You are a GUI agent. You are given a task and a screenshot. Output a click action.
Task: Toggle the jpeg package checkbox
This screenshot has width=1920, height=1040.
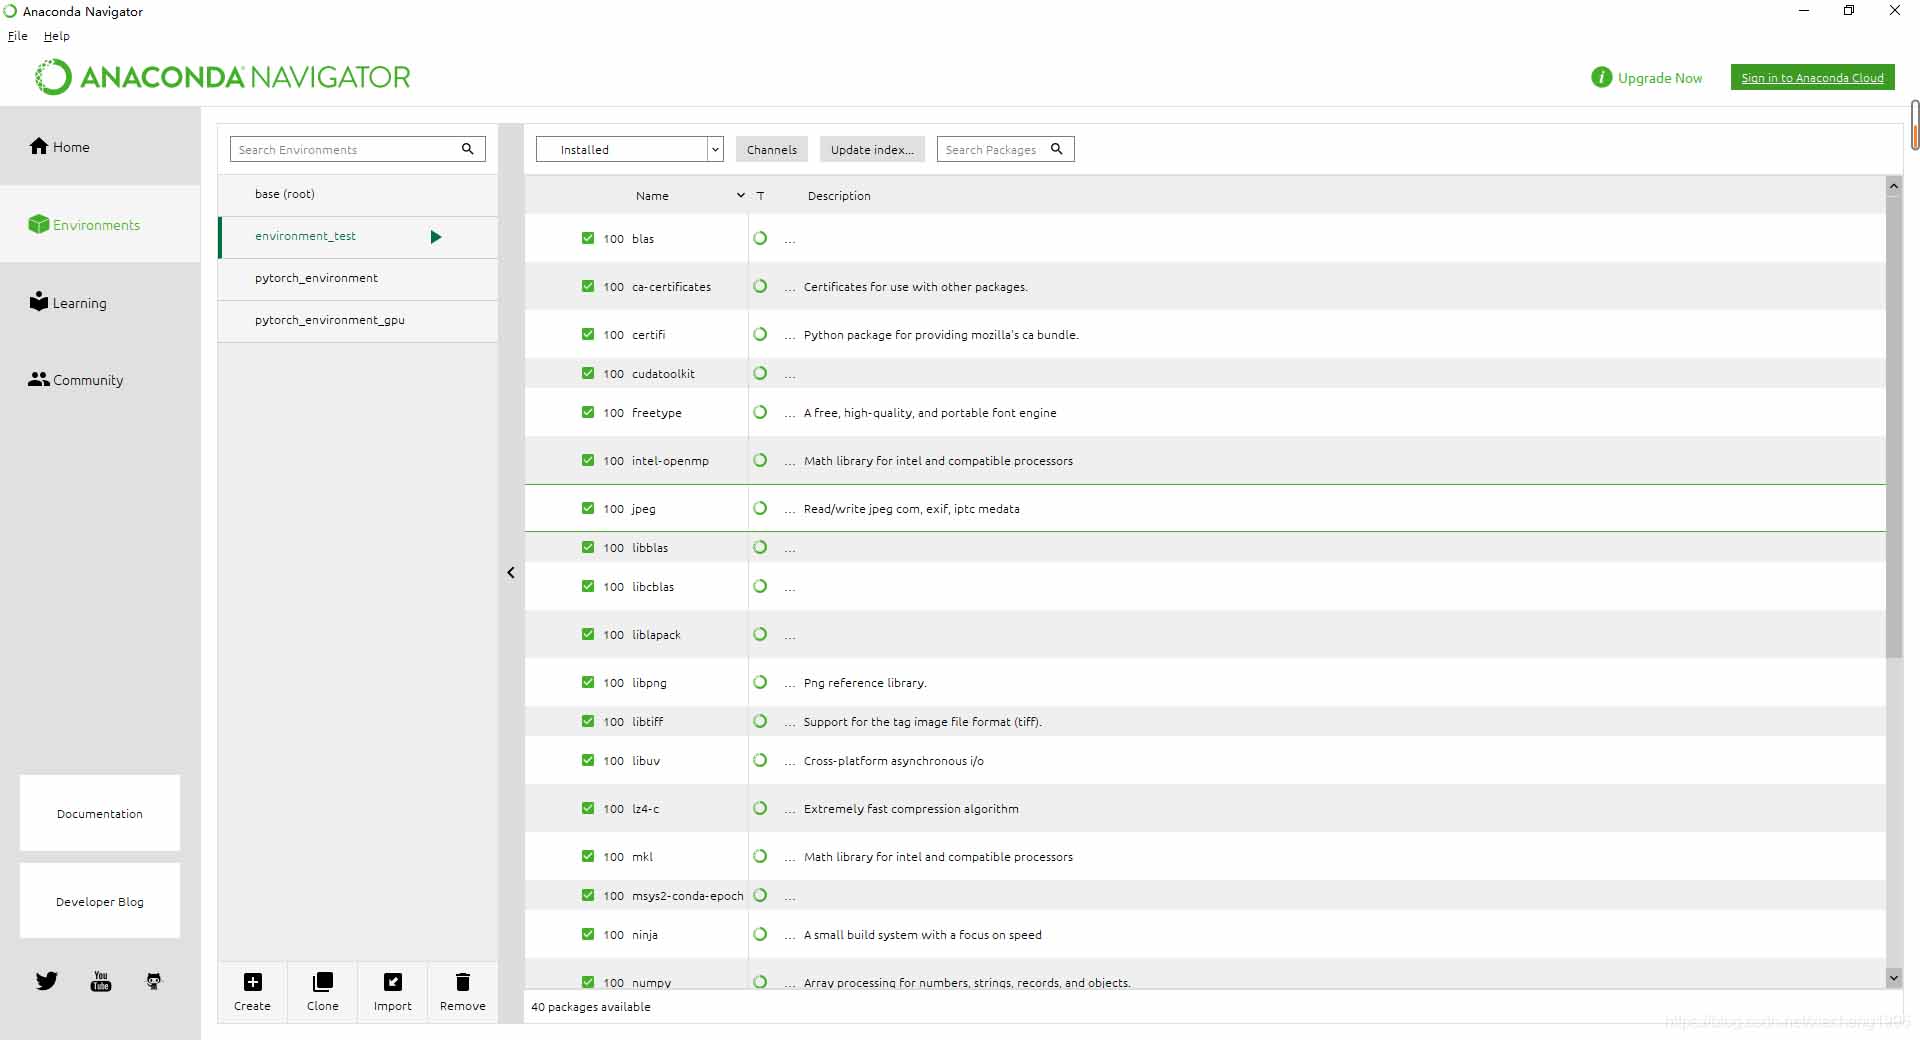588,508
